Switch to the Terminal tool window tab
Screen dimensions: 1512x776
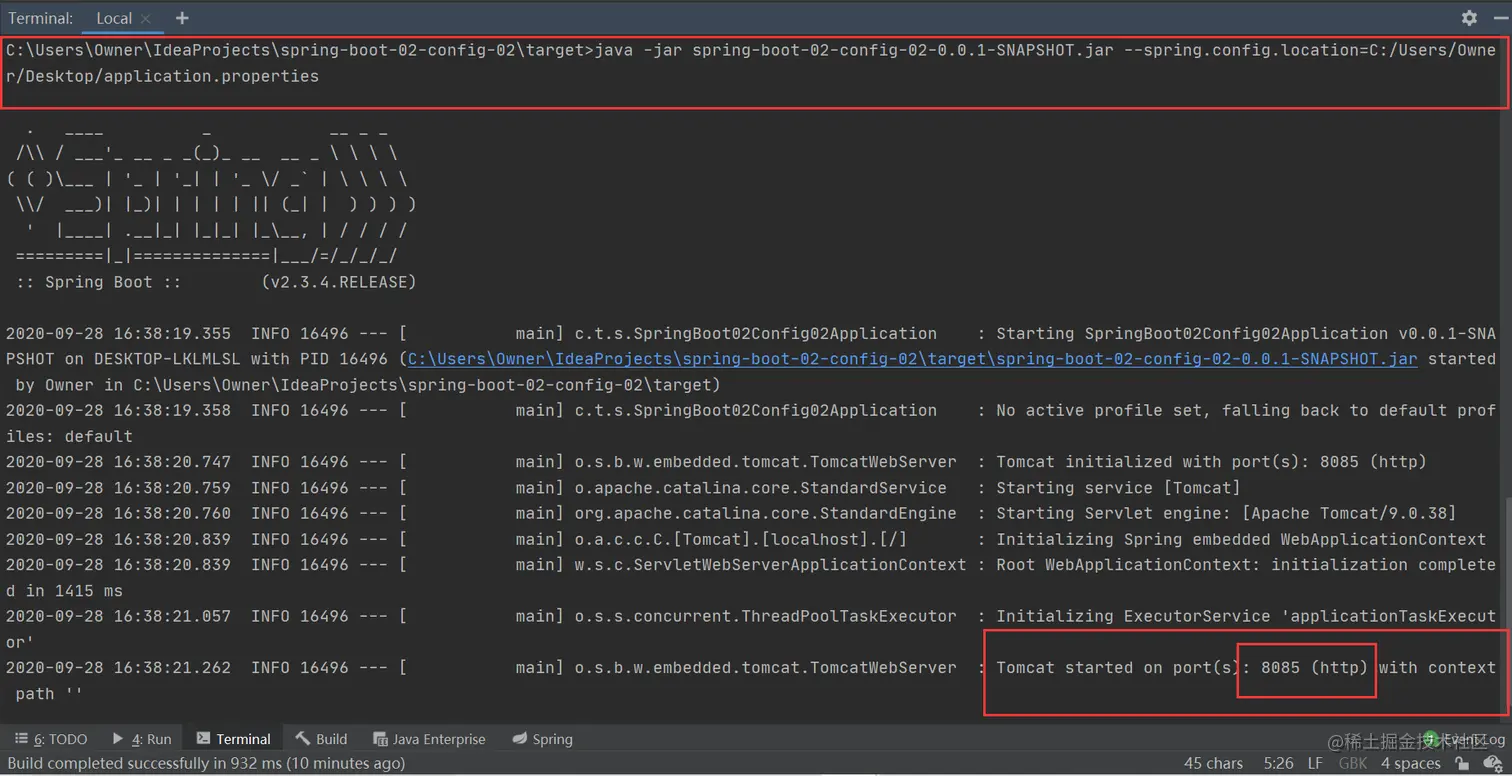pyautogui.click(x=233, y=739)
